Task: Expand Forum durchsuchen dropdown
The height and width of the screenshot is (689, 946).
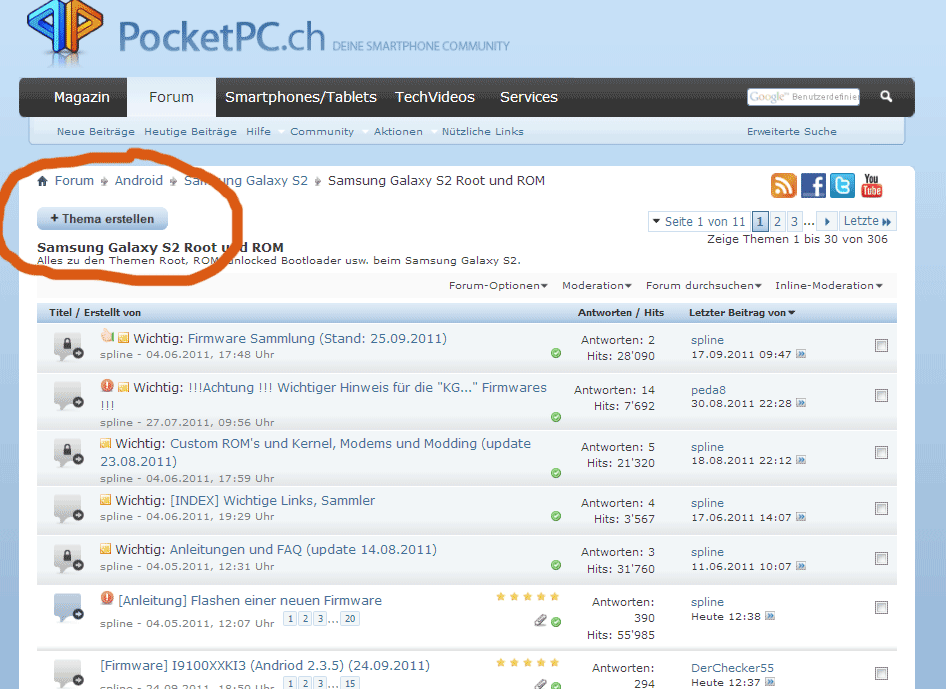Action: 703,285
